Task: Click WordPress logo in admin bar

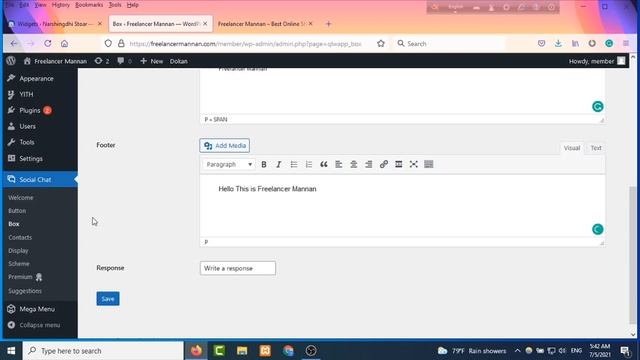Action: point(11,61)
